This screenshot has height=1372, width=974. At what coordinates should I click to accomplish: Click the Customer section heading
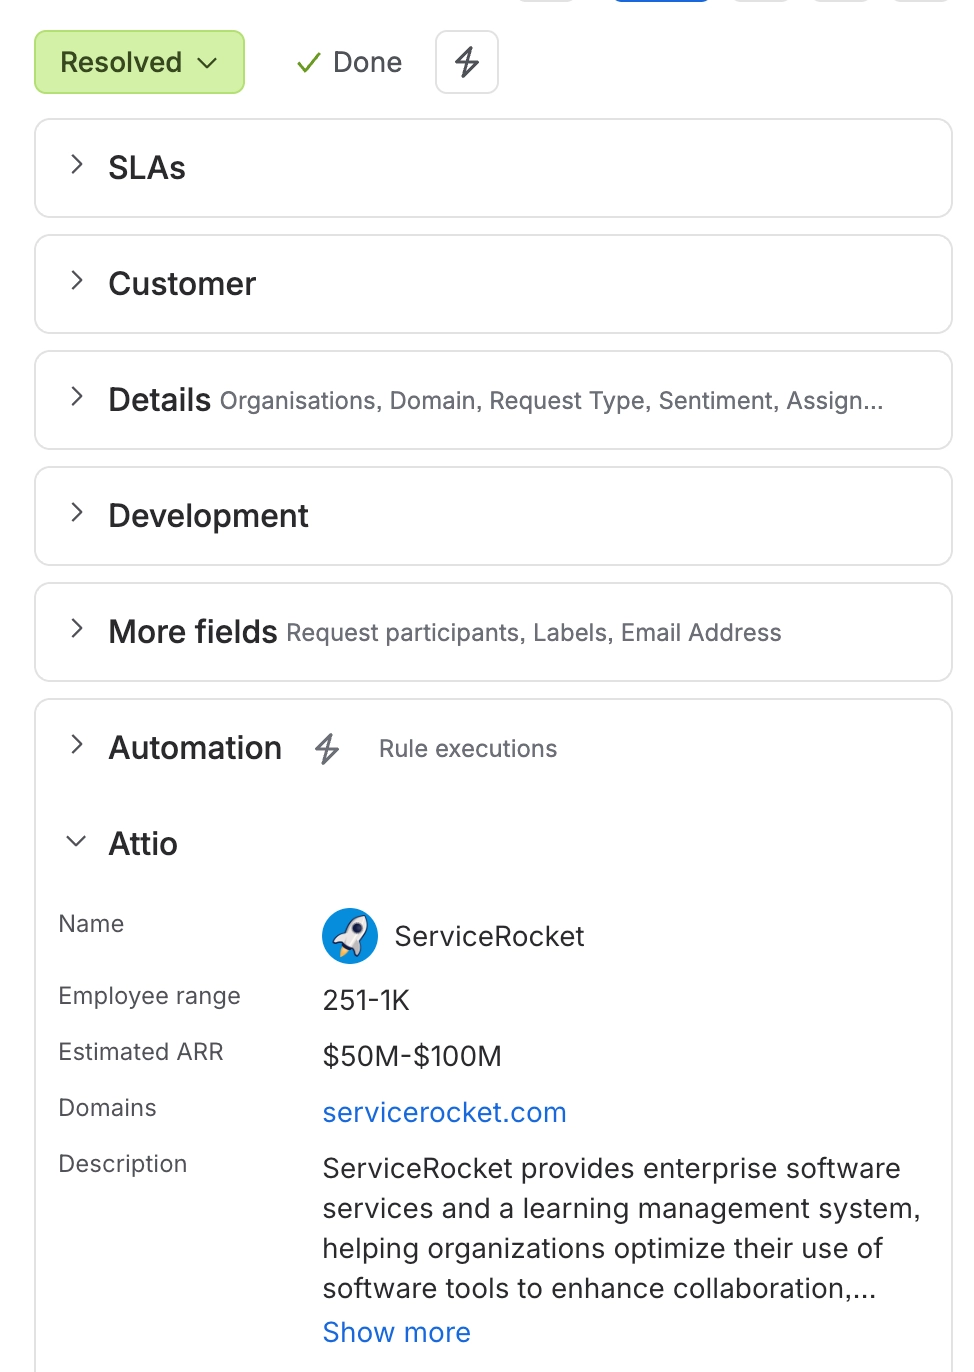point(182,284)
